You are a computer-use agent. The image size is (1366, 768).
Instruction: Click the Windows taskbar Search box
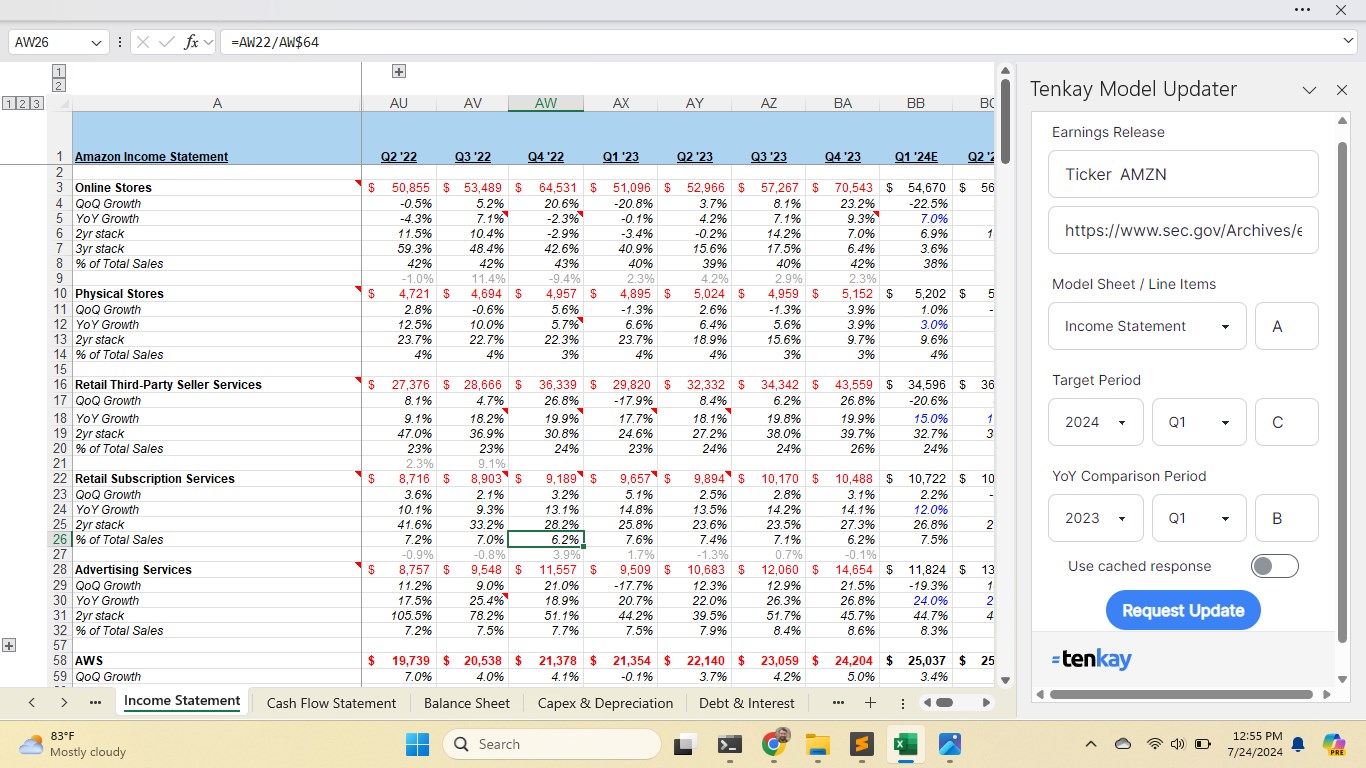coord(551,744)
